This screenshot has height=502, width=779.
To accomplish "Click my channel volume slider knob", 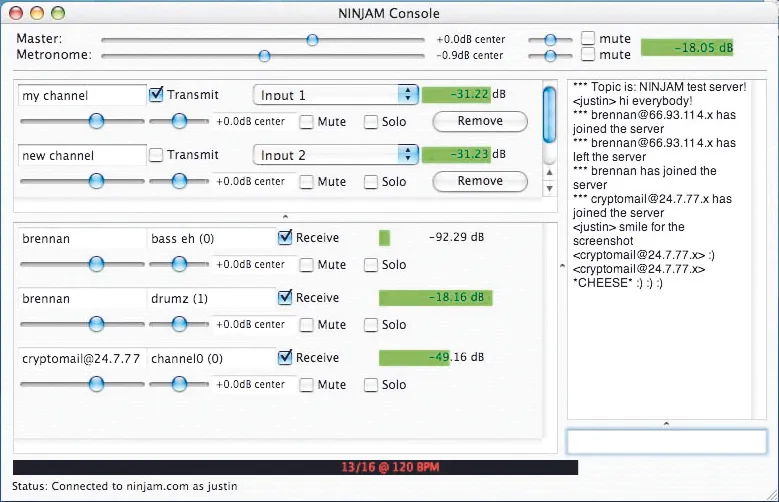I will (96, 121).
